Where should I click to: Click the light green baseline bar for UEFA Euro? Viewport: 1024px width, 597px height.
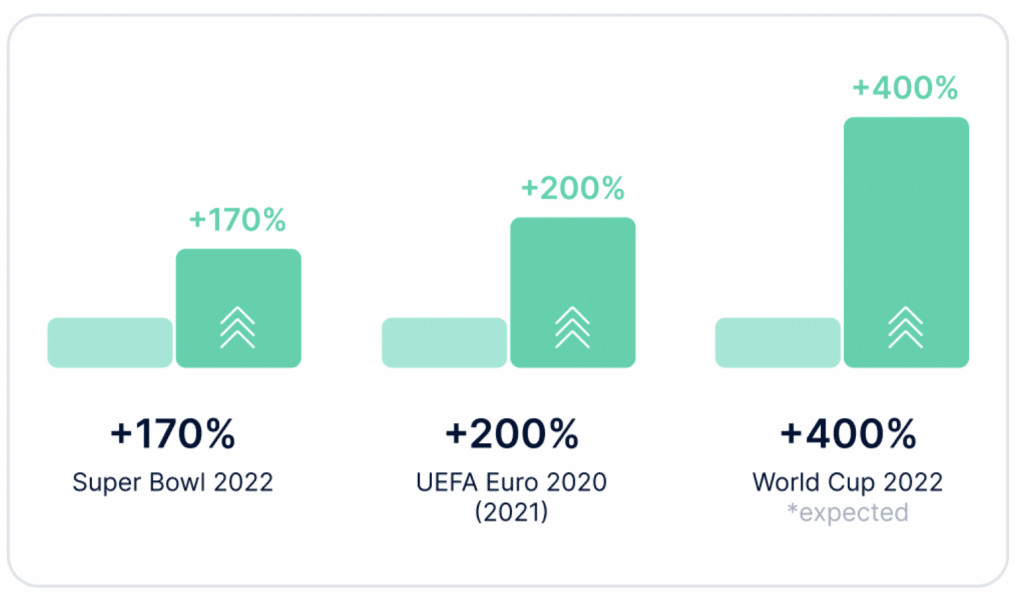445,343
